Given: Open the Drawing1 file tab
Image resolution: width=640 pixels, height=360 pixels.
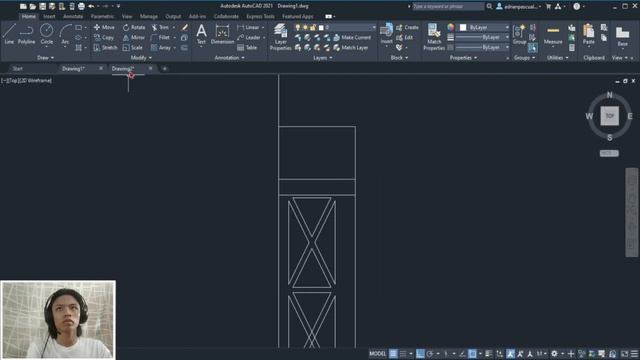Looking at the screenshot, I should pyautogui.click(x=73, y=69).
